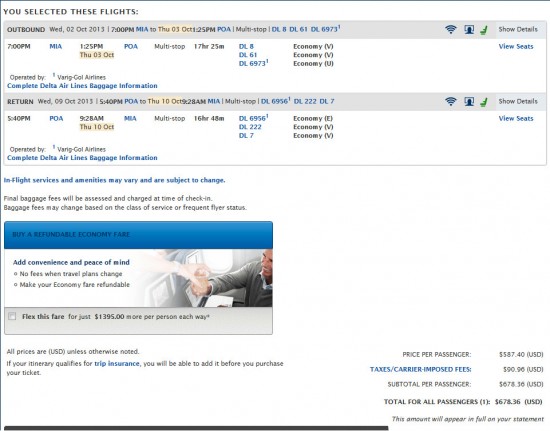This screenshot has width=550, height=431.
Task: Click the Wi-Fi icon in return row
Action: (451, 101)
